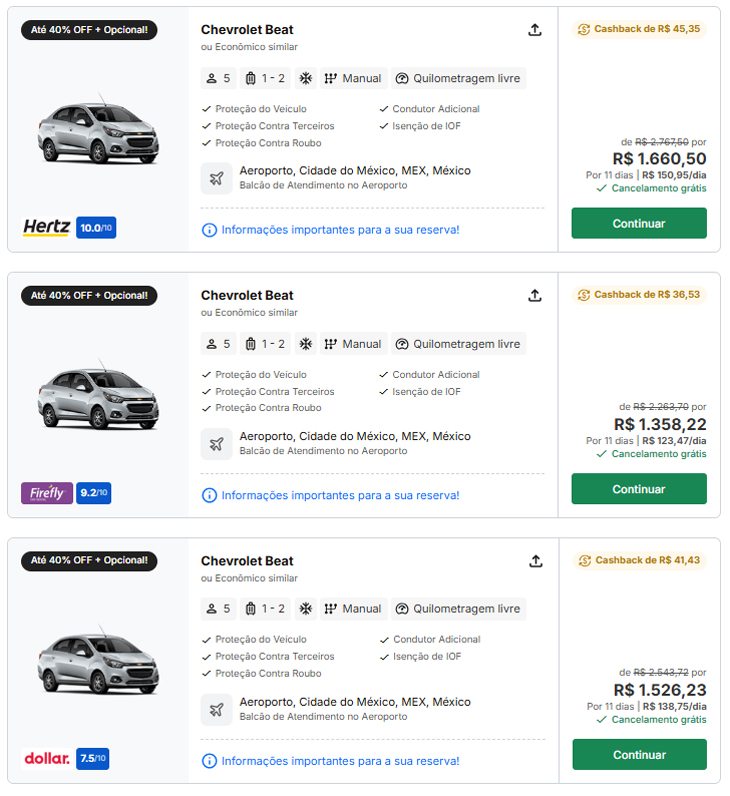
Task: Click the cashback coin icon for R$ 45,35
Action: pyautogui.click(x=584, y=29)
